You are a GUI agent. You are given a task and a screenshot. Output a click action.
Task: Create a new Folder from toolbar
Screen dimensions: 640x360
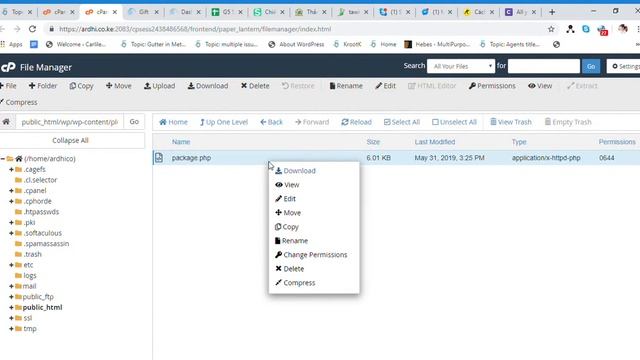click(x=43, y=86)
